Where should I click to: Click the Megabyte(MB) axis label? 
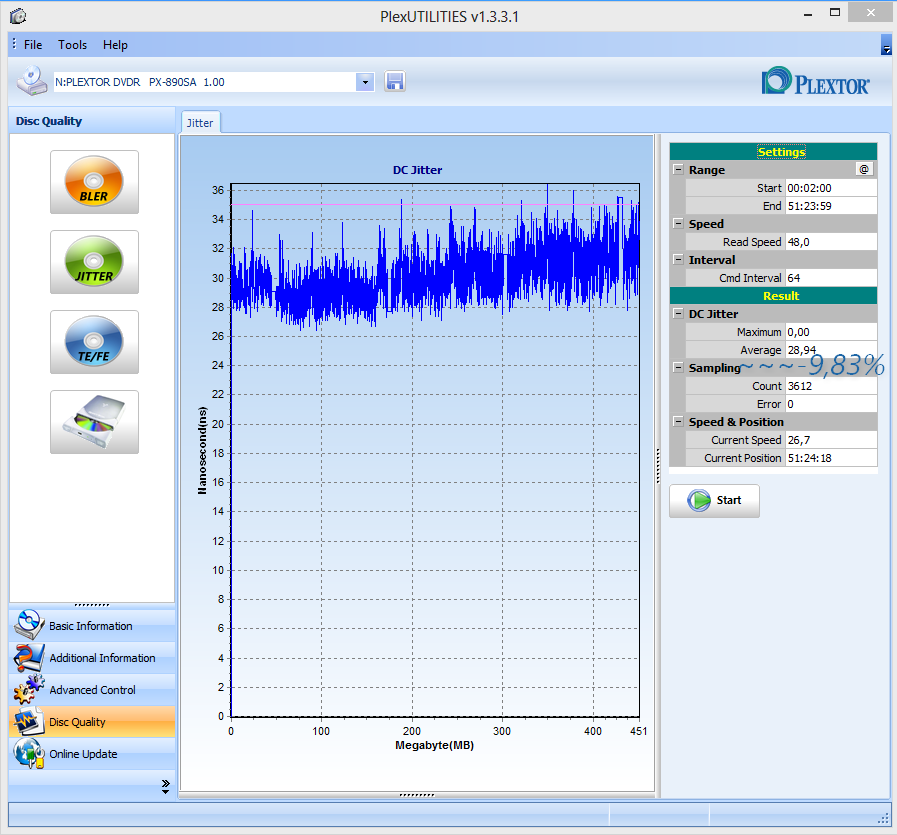pyautogui.click(x=435, y=745)
